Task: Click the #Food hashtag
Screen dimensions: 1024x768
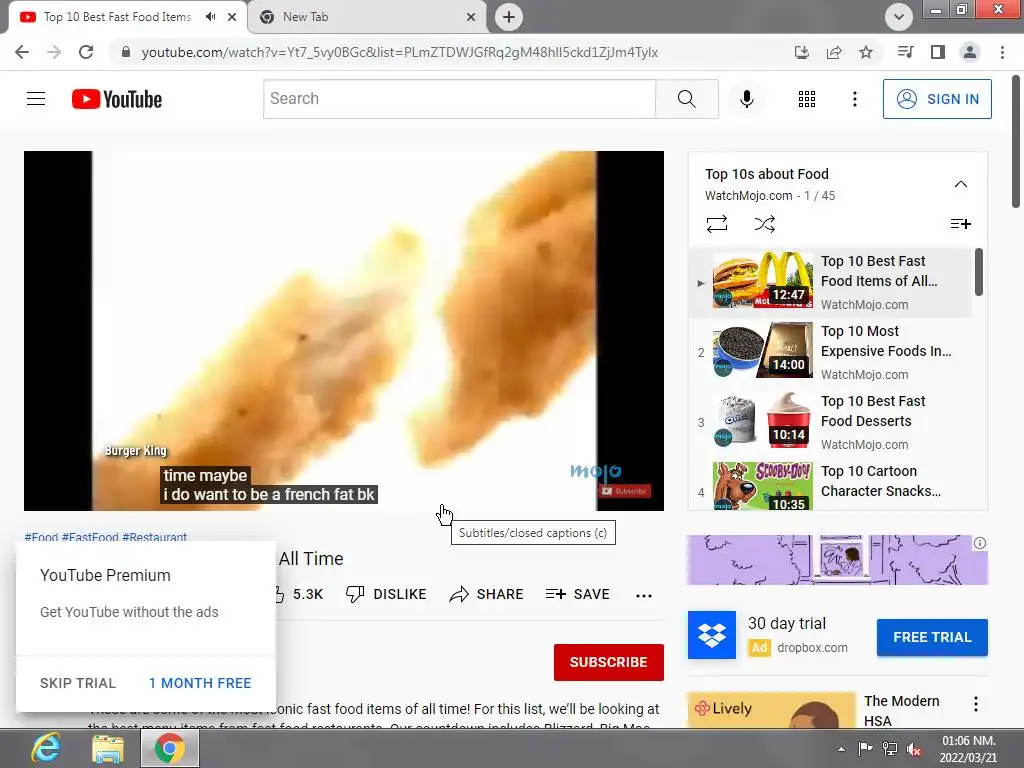Action: click(41, 537)
